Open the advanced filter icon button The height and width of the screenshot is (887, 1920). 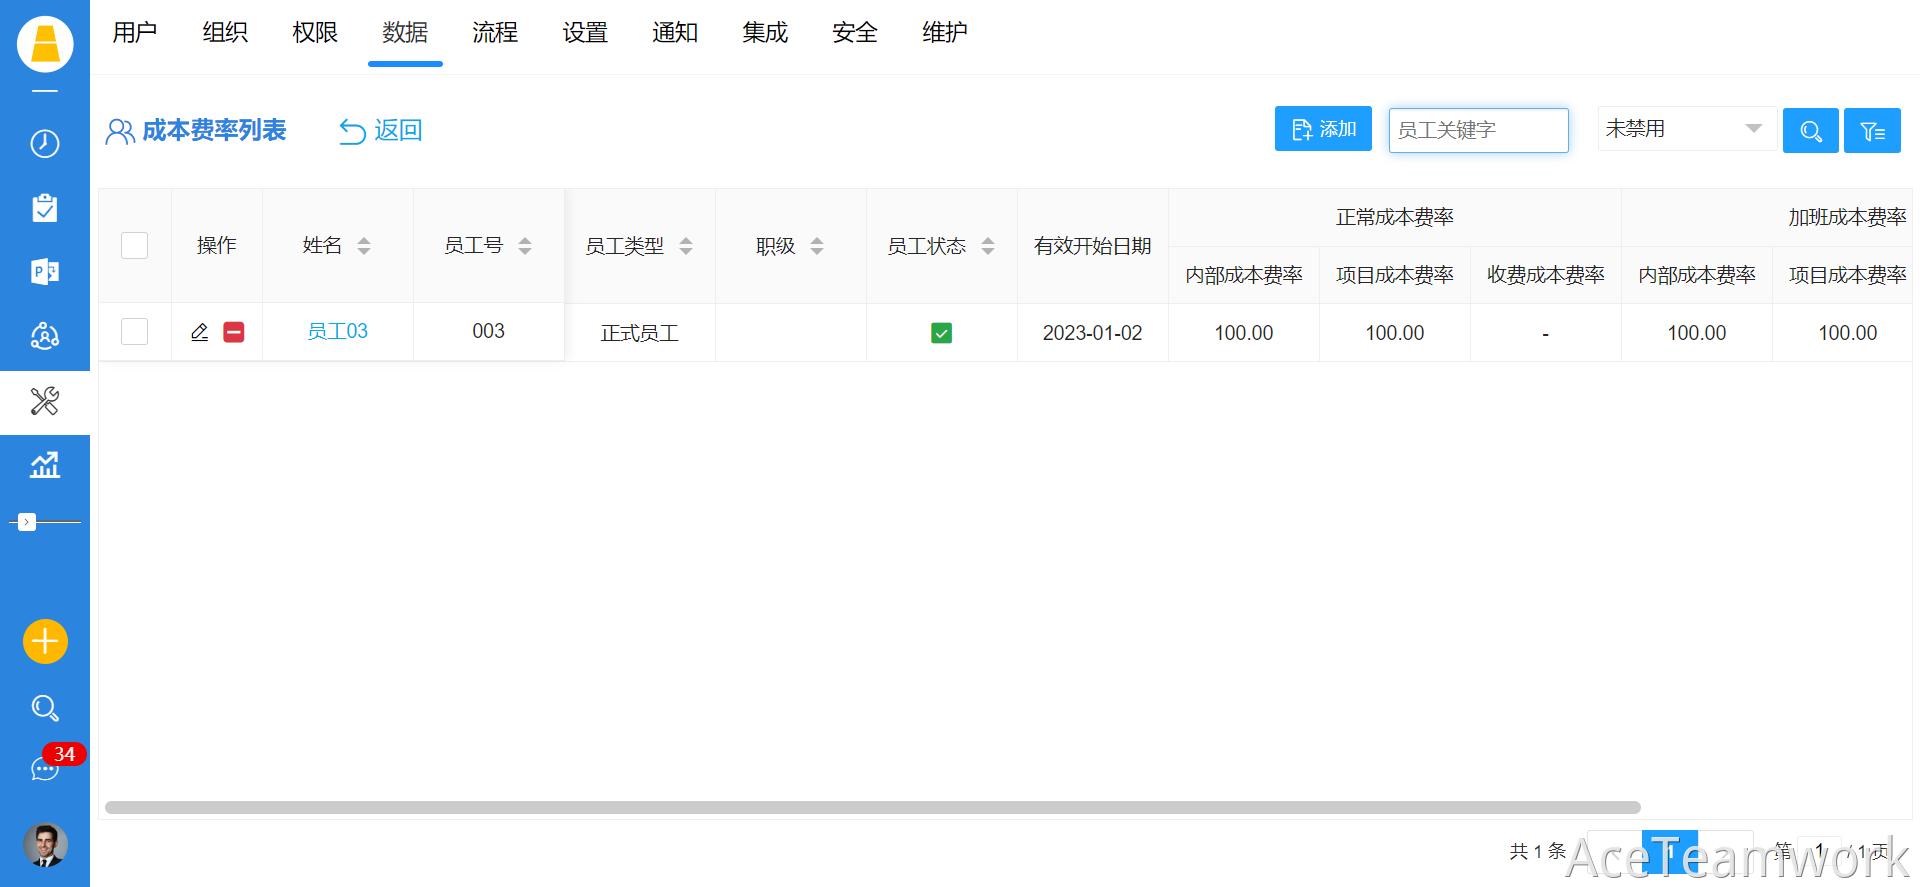(x=1872, y=131)
